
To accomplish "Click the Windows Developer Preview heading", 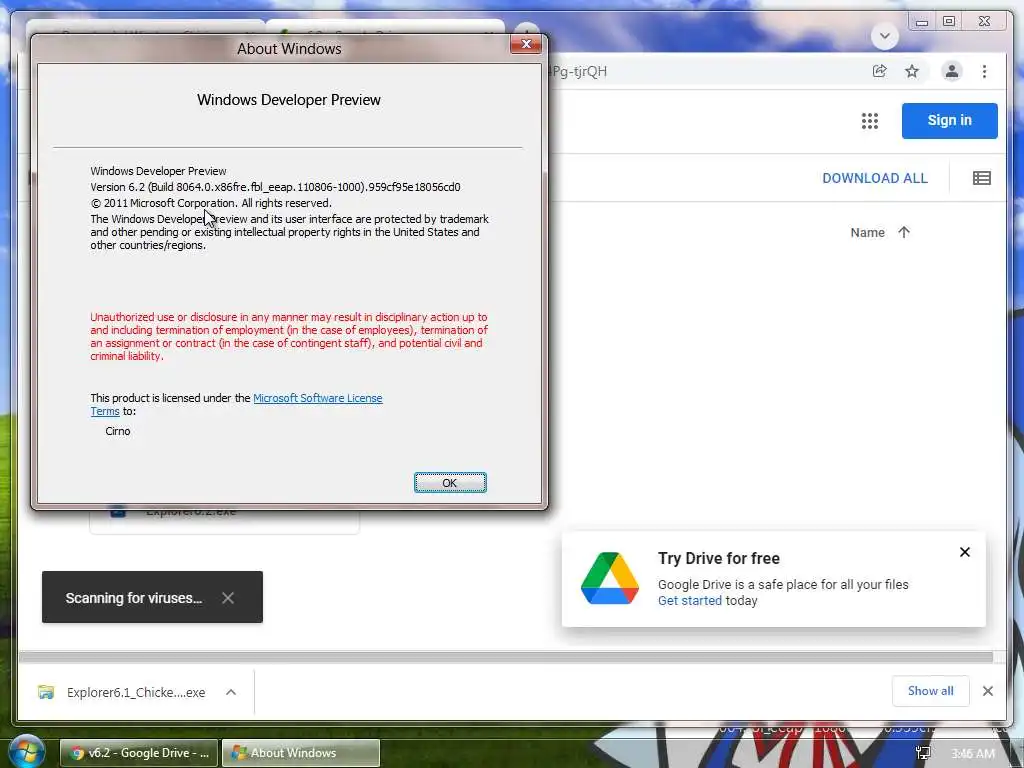I will [289, 100].
